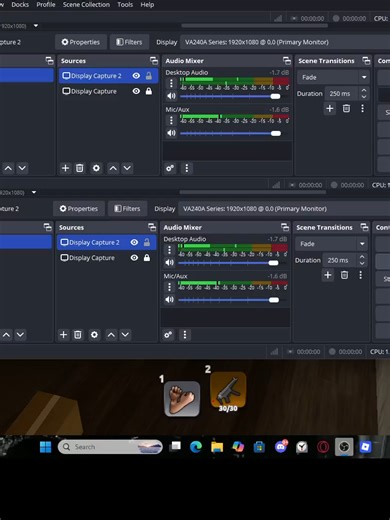Open Display monitor combo box in upper OBS copy
This screenshot has width=390, height=520.
[285, 42]
